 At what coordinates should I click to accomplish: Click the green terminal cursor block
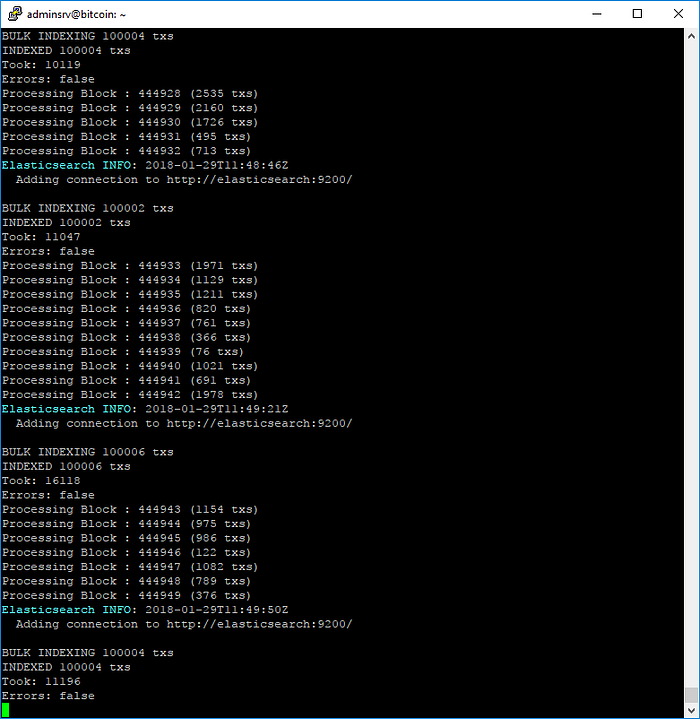click(6, 710)
